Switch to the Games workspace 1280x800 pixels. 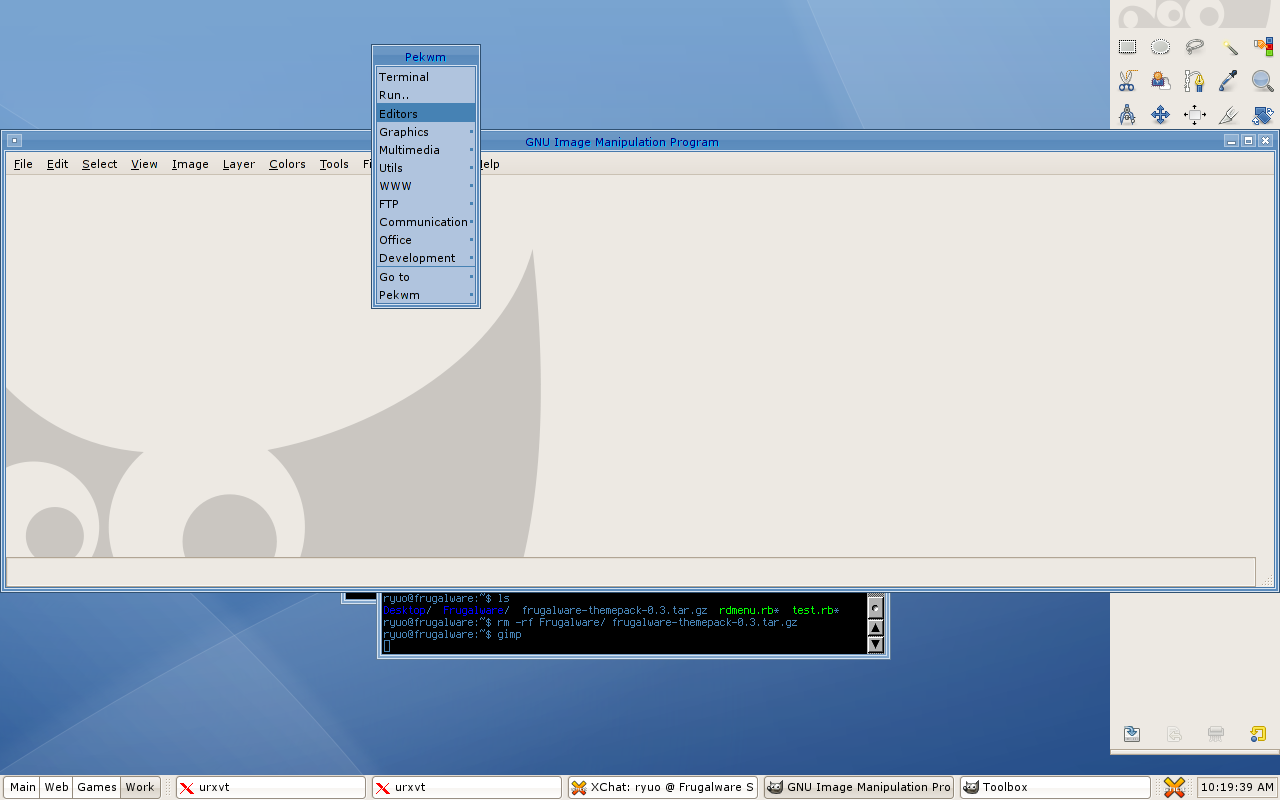[97, 787]
